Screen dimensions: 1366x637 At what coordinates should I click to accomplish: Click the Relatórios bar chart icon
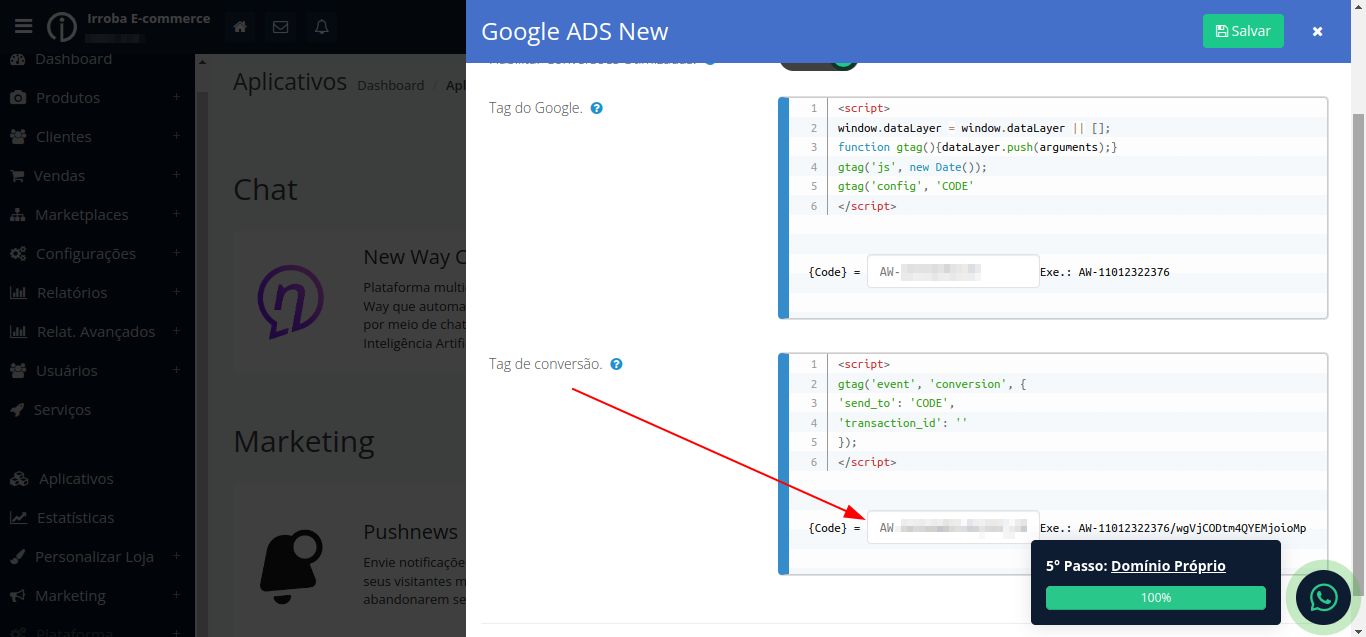[x=18, y=293]
